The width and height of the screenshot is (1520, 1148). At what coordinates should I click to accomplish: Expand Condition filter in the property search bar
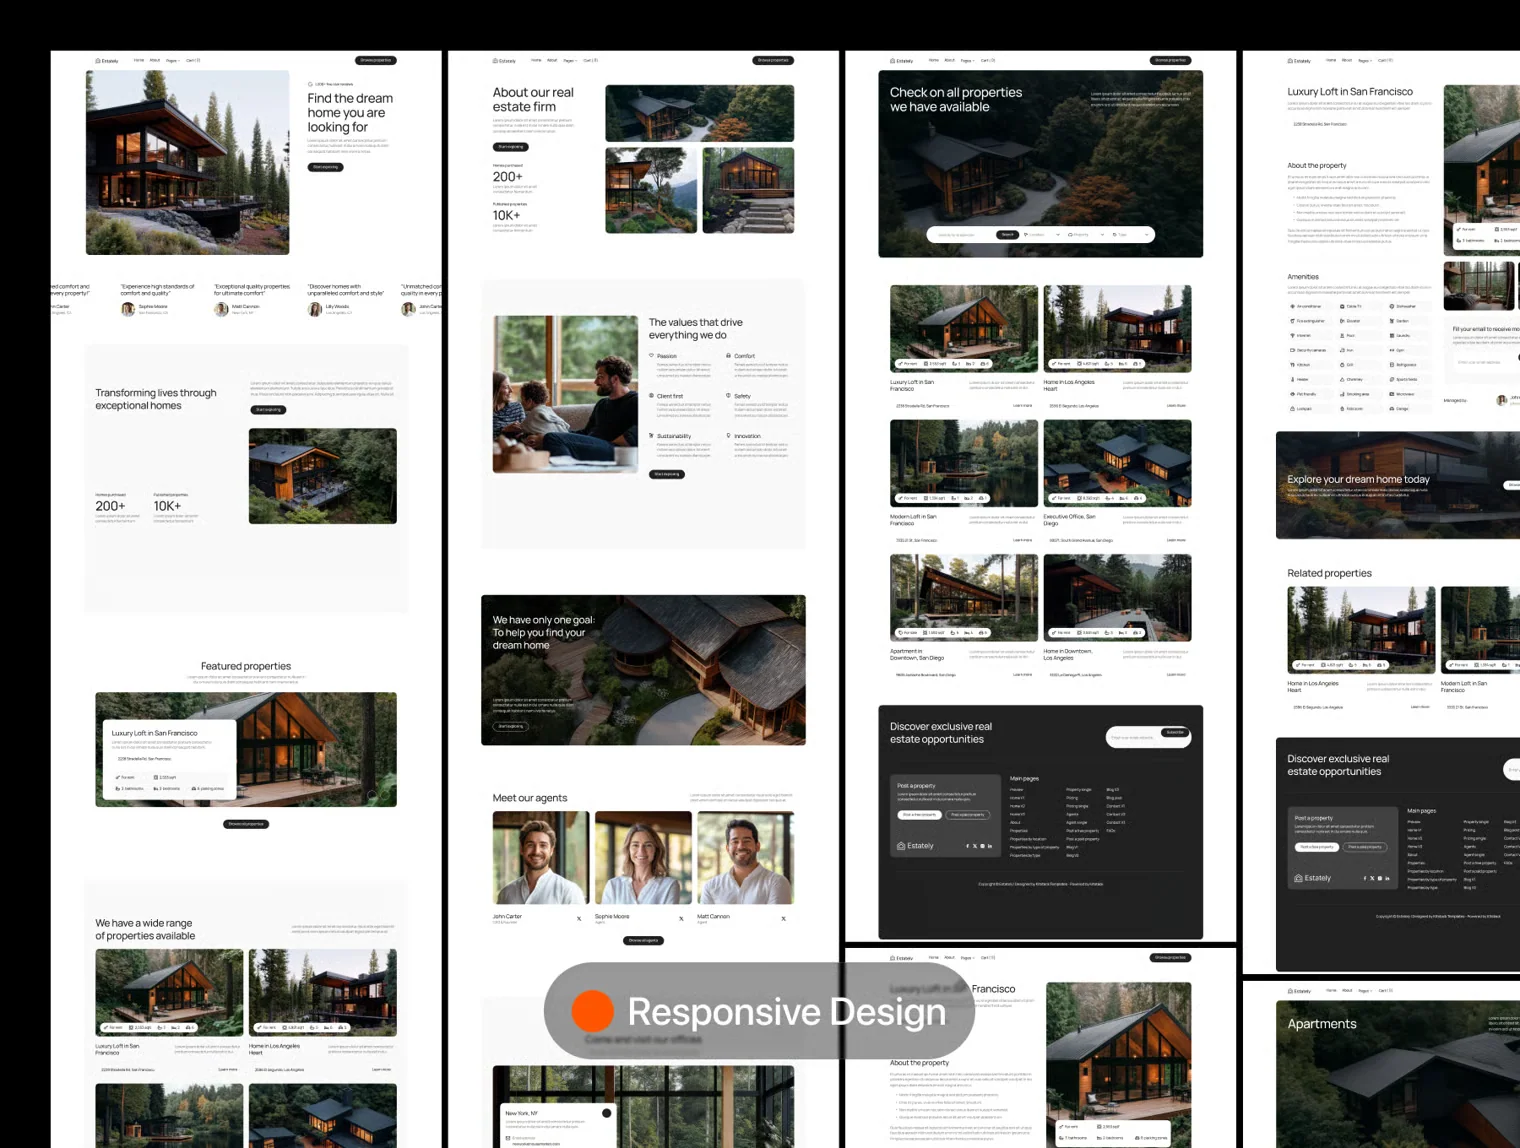pos(1042,235)
